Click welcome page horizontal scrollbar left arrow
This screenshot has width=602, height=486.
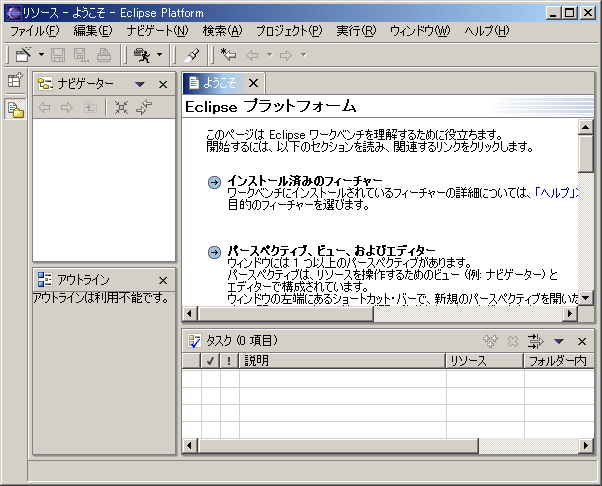[x=189, y=314]
